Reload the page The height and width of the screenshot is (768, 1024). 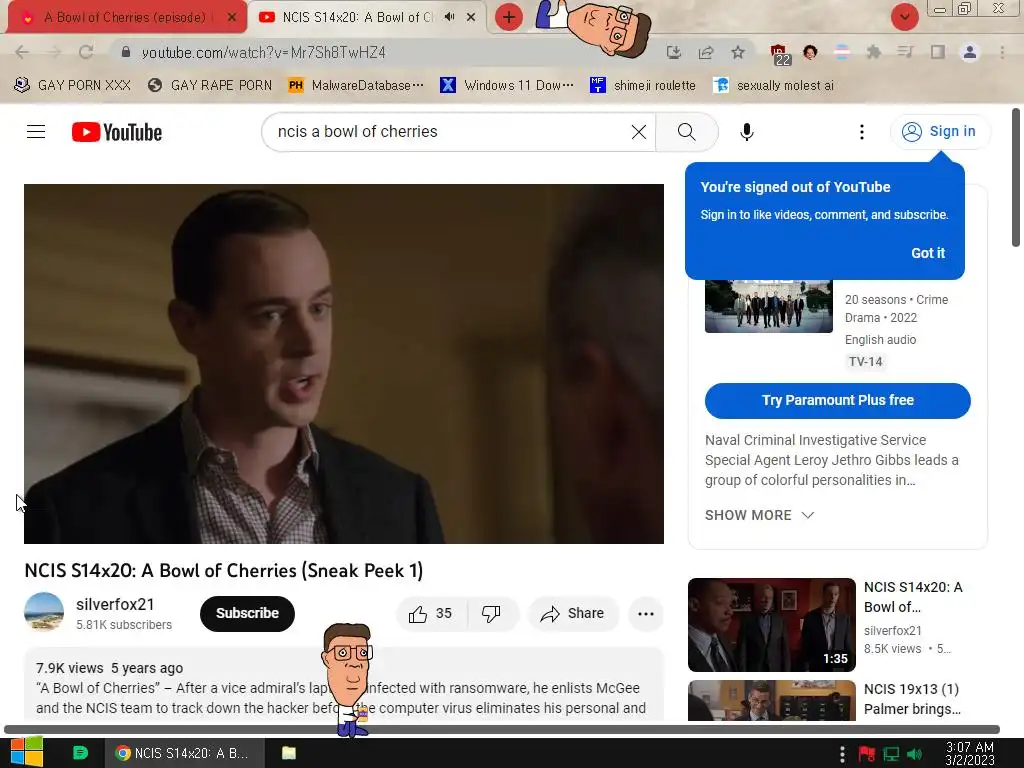86,52
